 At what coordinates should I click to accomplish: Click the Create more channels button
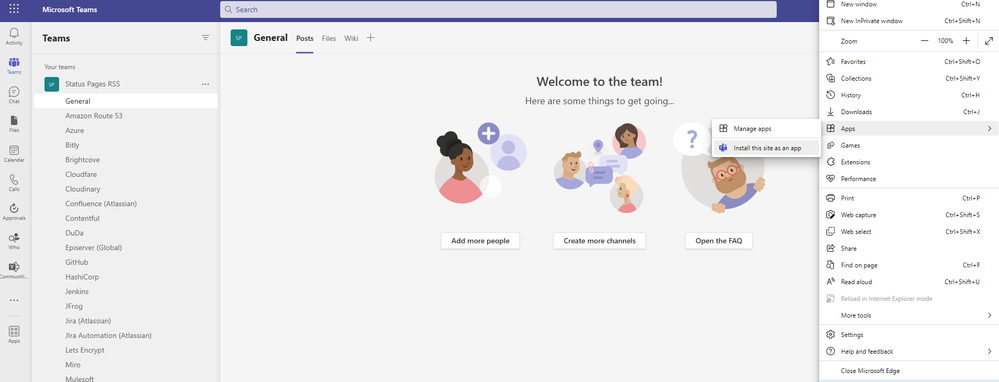click(x=600, y=241)
